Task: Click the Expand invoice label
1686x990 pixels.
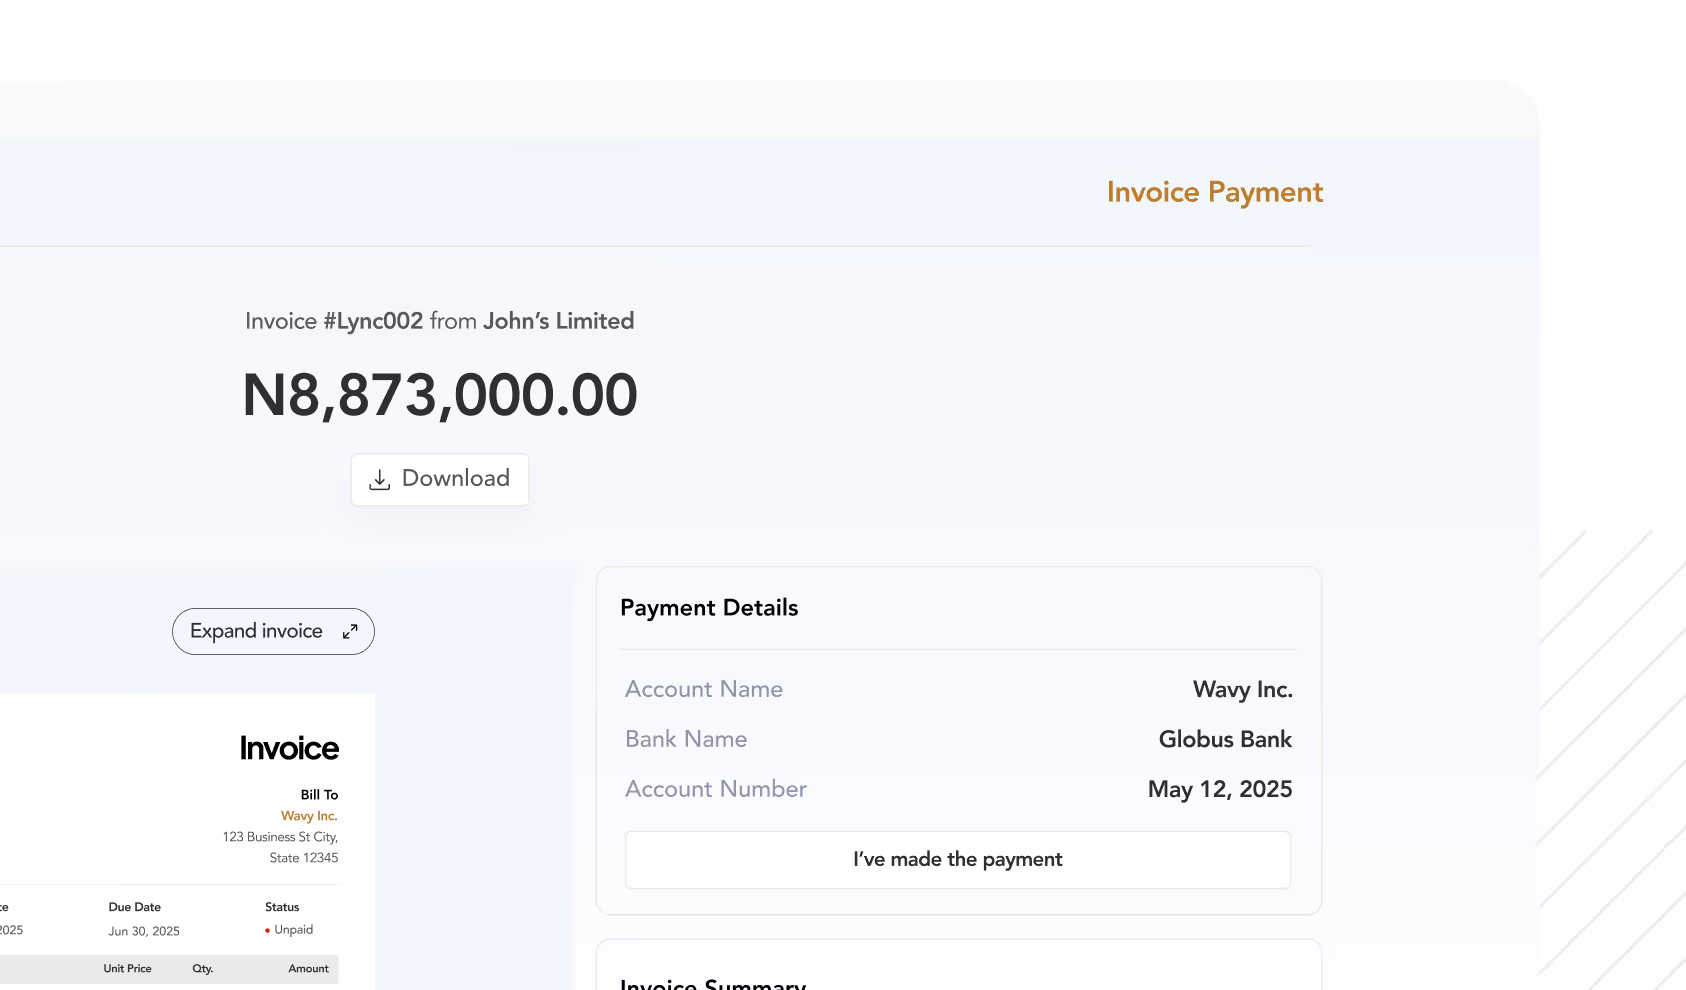Action: [256, 631]
